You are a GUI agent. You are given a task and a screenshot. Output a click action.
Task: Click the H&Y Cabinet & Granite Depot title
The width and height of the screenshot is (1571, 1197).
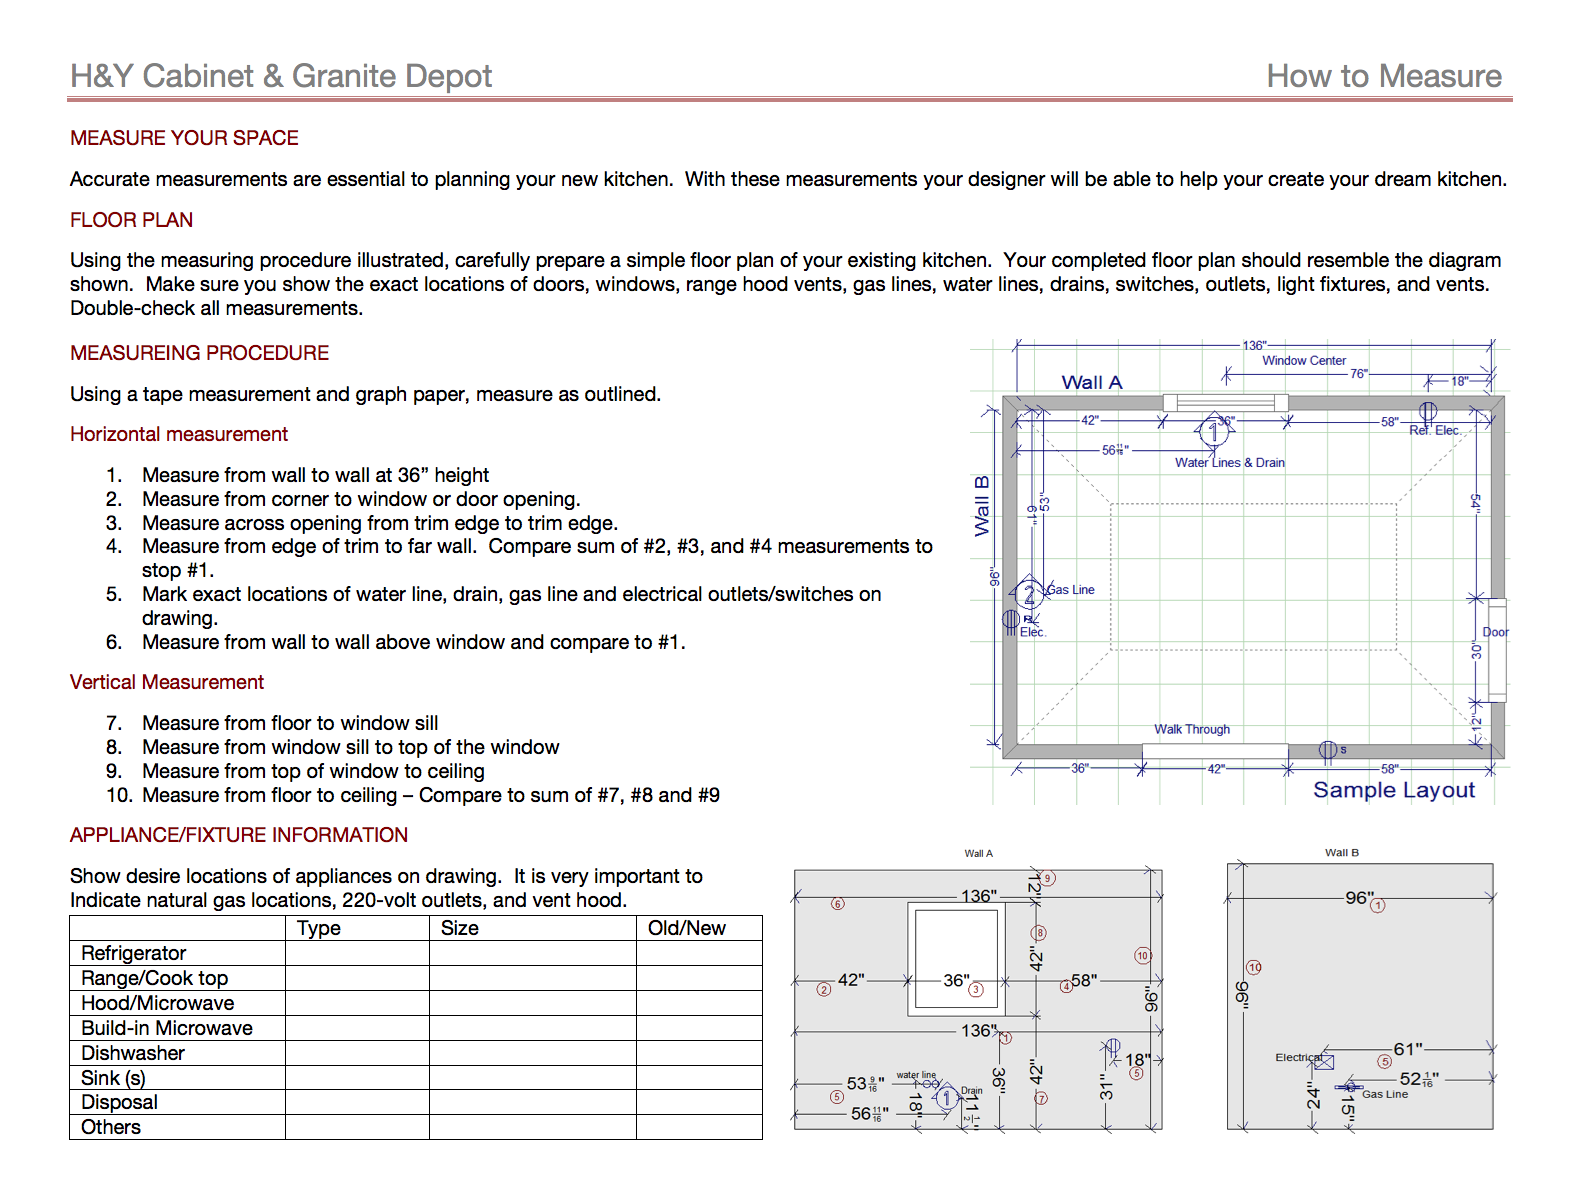point(281,76)
